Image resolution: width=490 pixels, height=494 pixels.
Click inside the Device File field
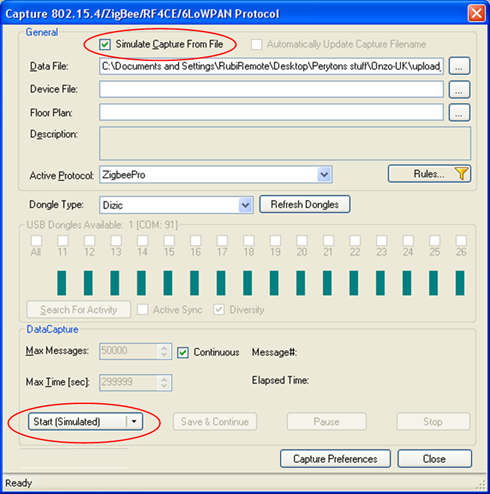[271, 89]
